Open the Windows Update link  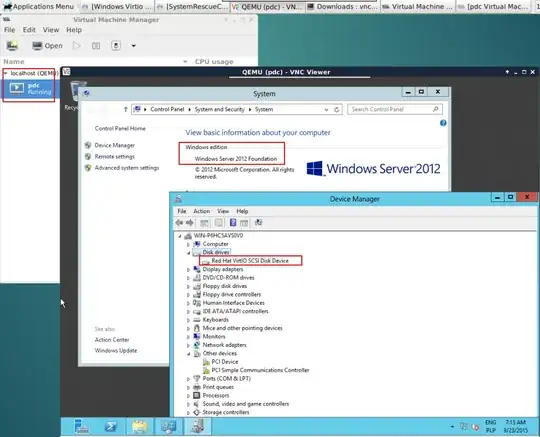click(x=116, y=351)
